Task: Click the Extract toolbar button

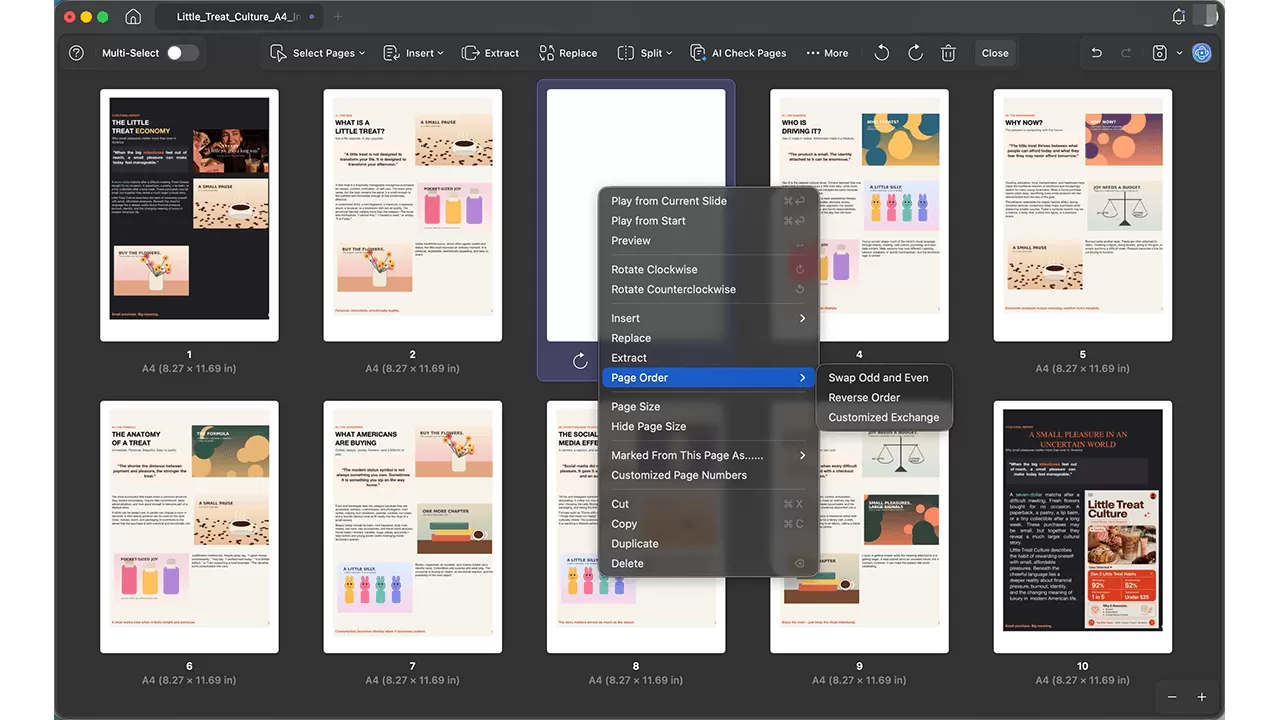Action: [490, 53]
